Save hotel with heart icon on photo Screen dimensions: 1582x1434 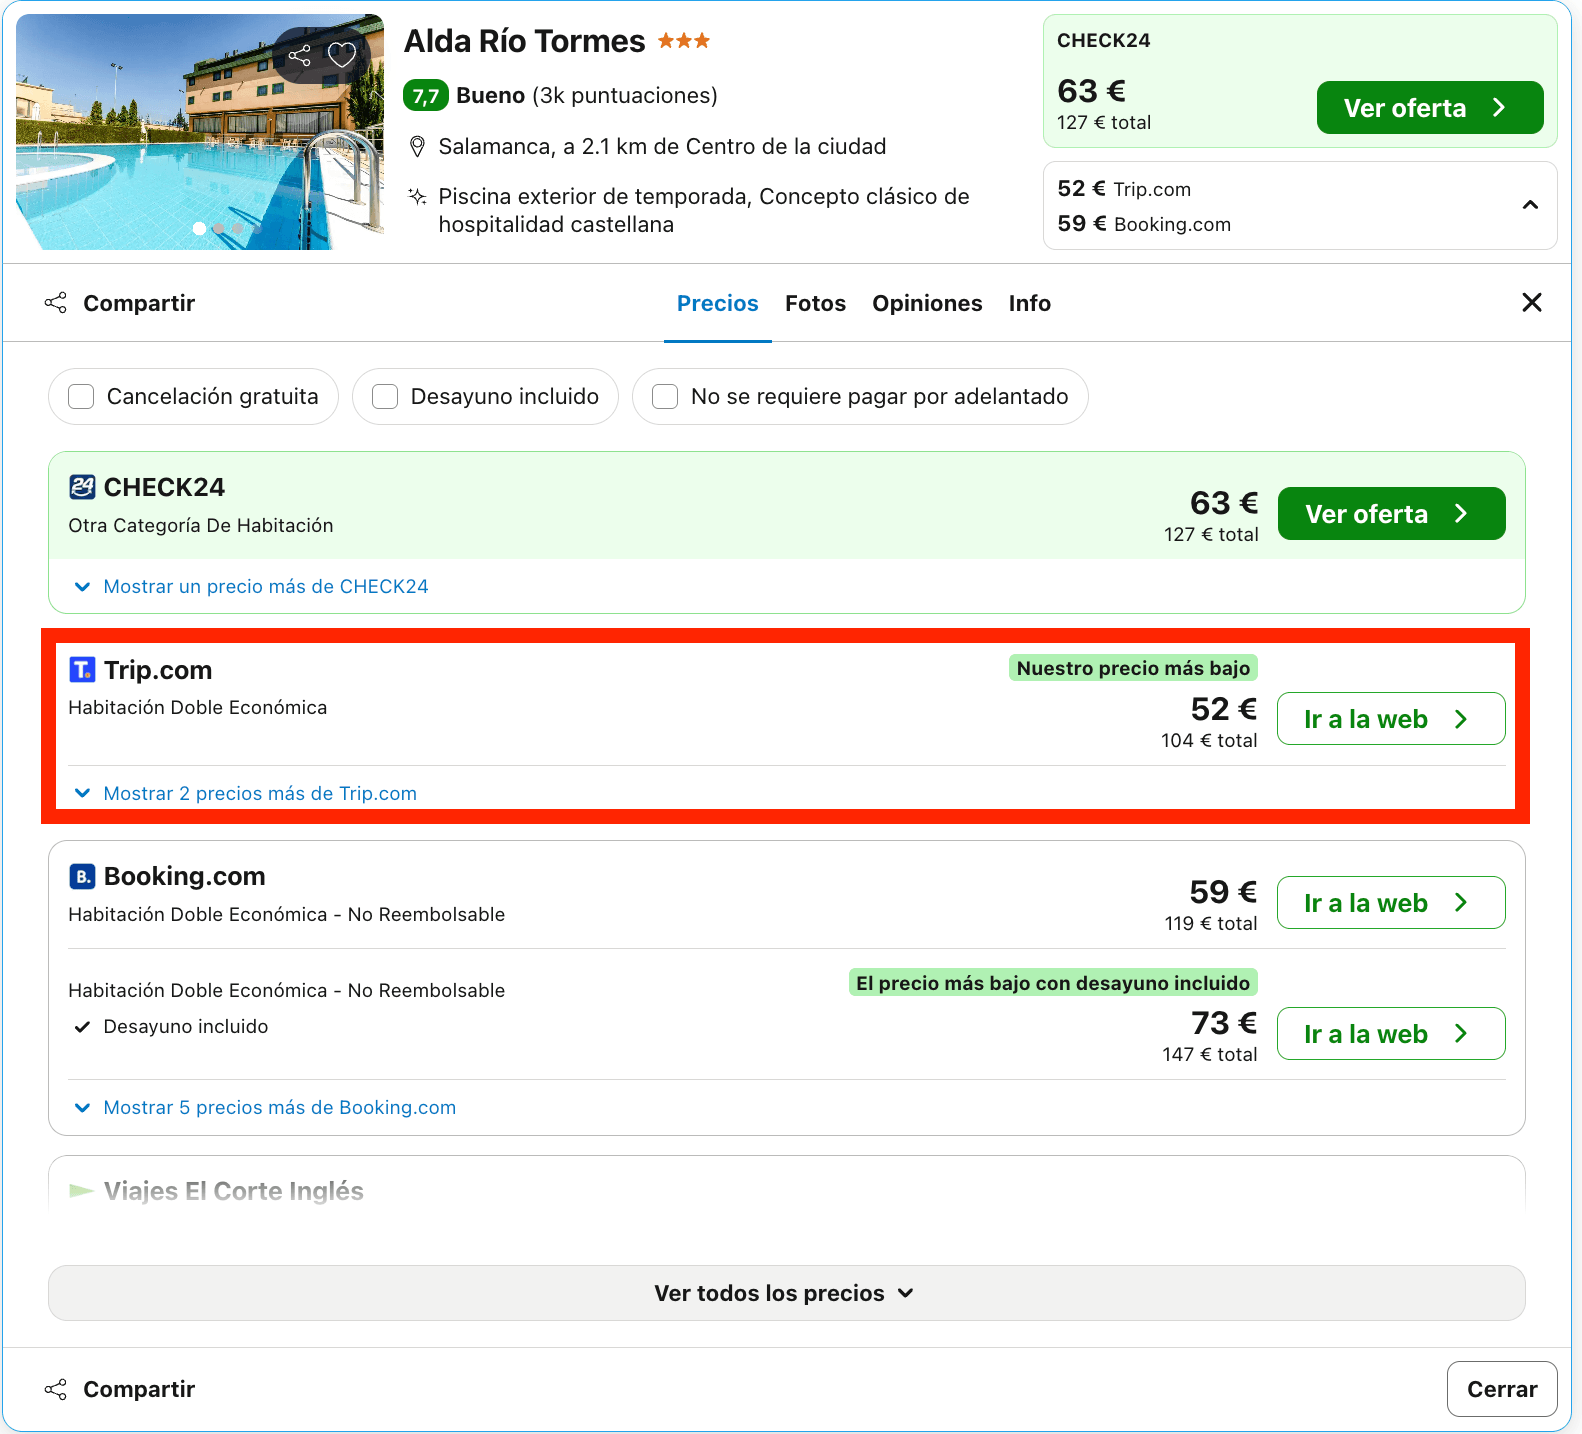click(342, 55)
